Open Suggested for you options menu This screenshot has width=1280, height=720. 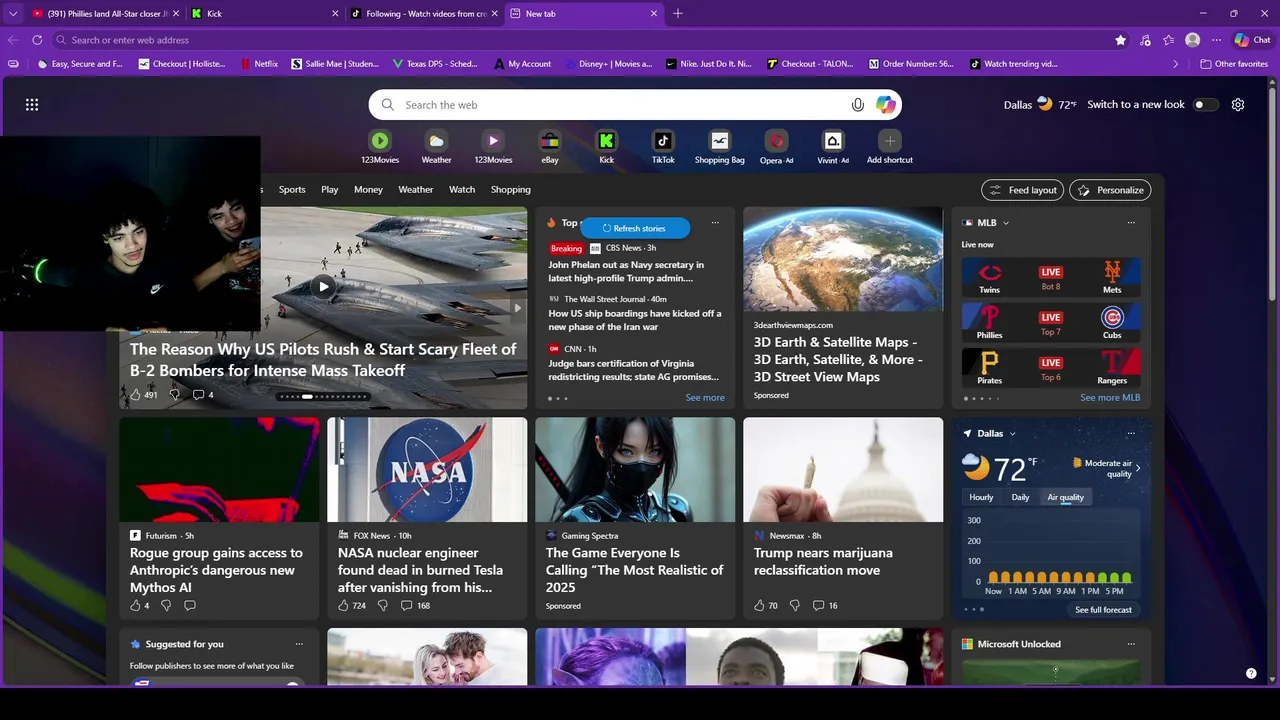click(x=299, y=644)
